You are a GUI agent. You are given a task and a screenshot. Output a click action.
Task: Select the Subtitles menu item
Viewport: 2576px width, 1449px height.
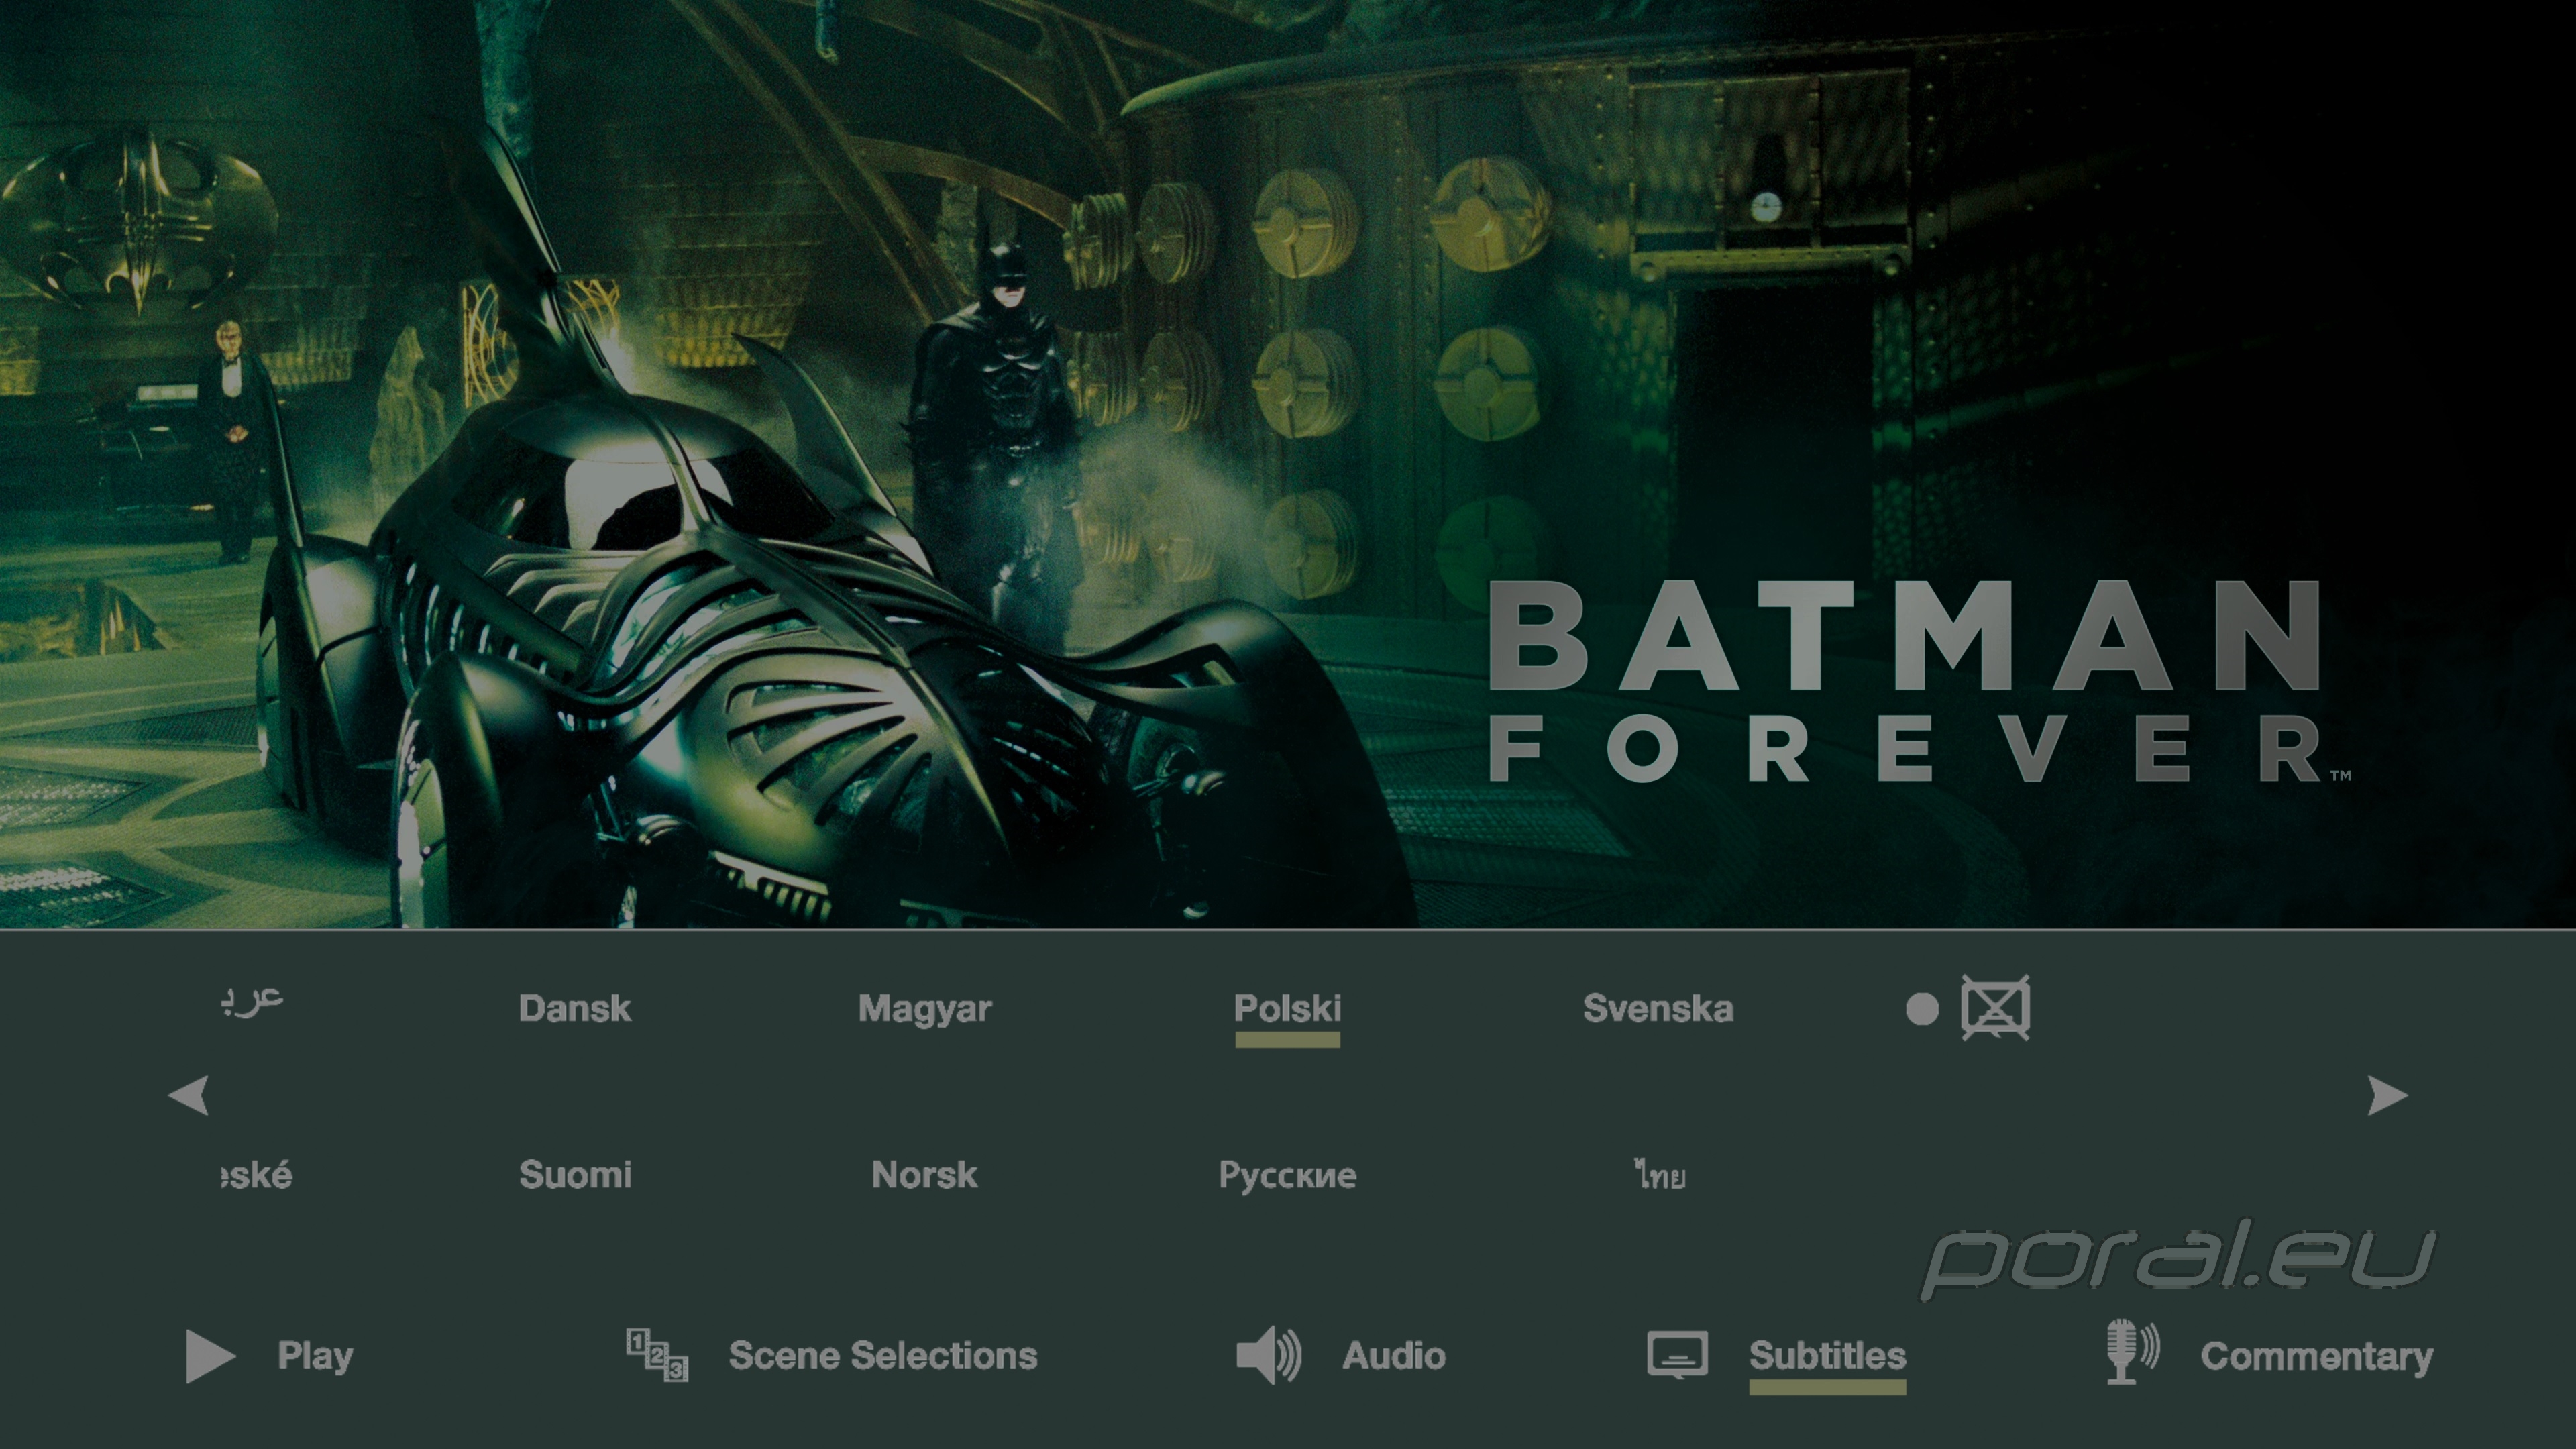(1827, 1356)
